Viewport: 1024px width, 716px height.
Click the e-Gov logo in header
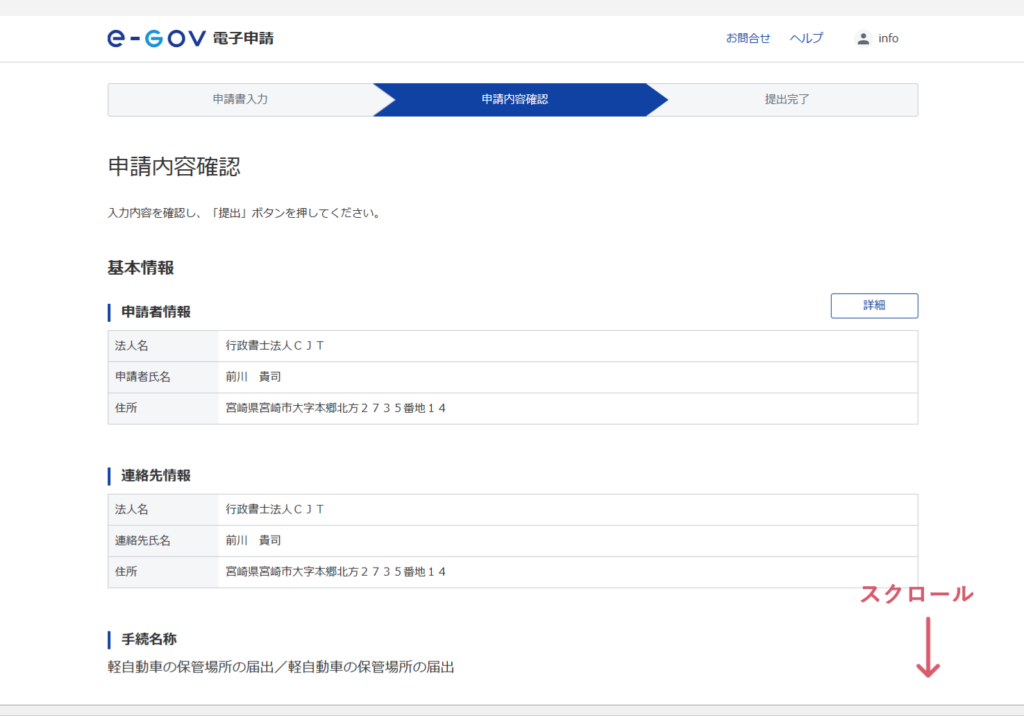(156, 39)
